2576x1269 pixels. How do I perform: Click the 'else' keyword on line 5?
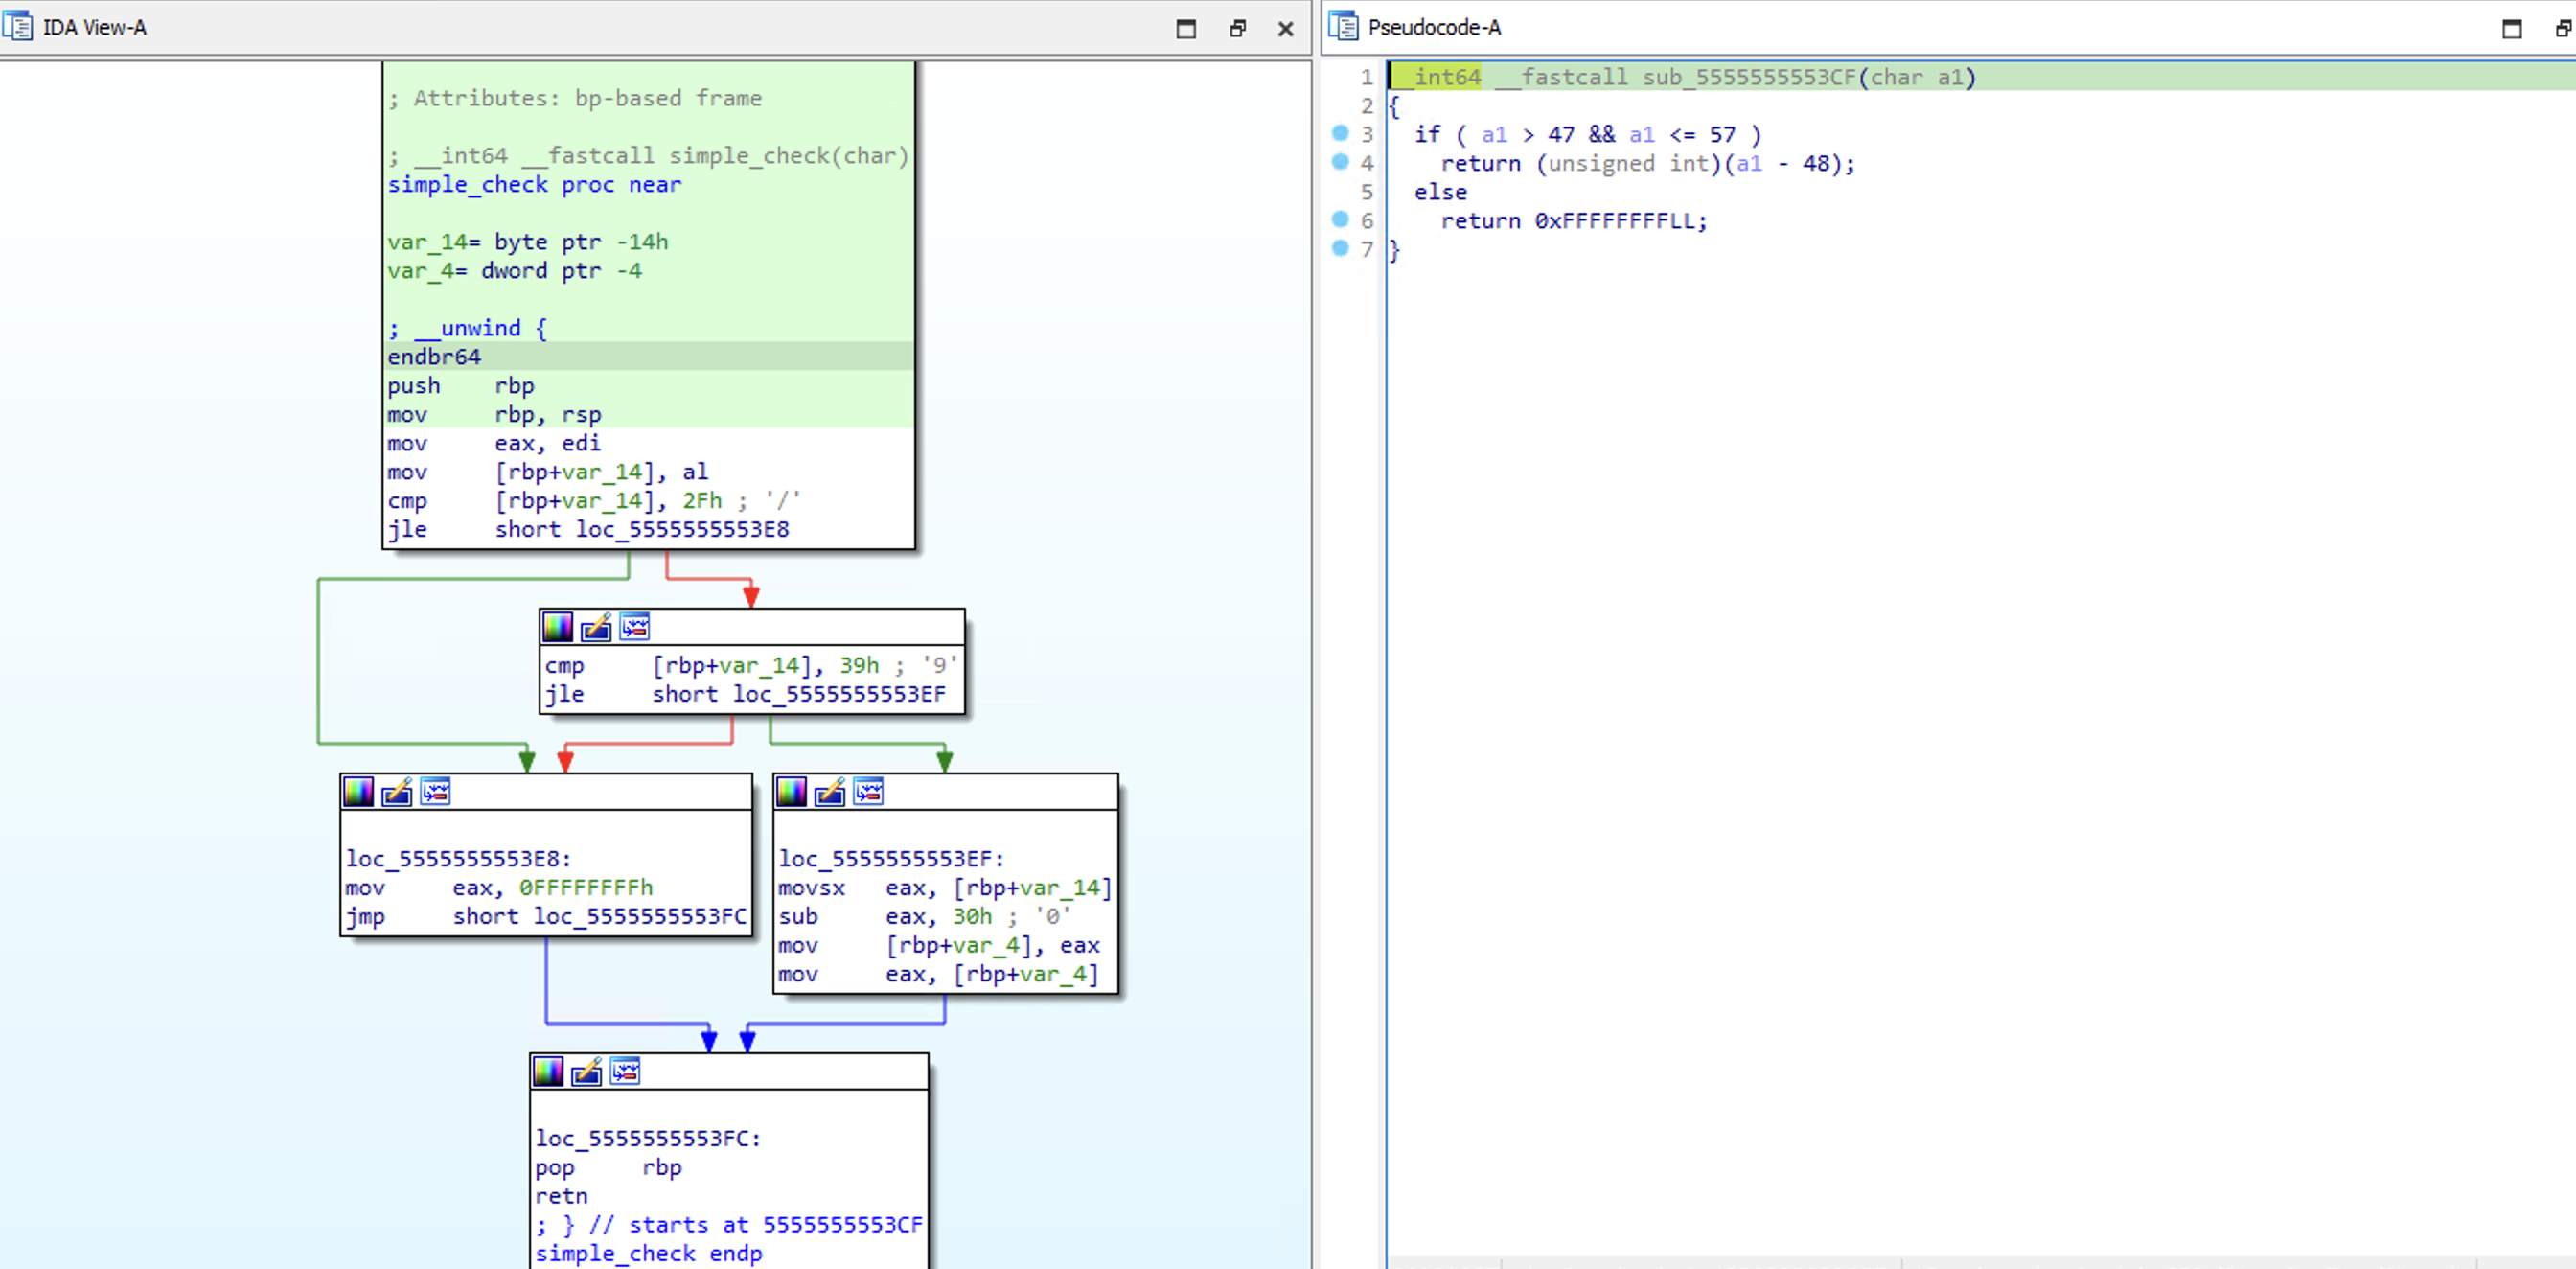click(x=1440, y=192)
